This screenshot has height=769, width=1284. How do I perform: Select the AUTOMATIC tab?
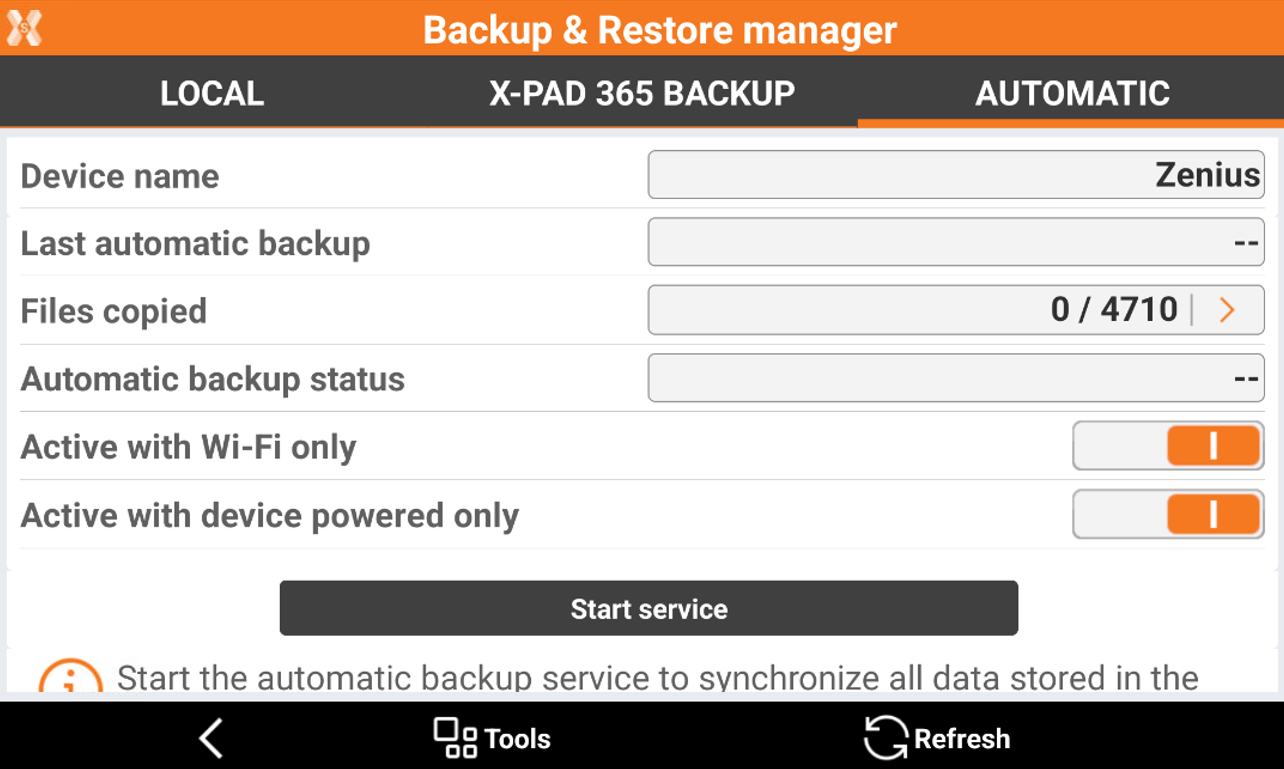[1072, 93]
